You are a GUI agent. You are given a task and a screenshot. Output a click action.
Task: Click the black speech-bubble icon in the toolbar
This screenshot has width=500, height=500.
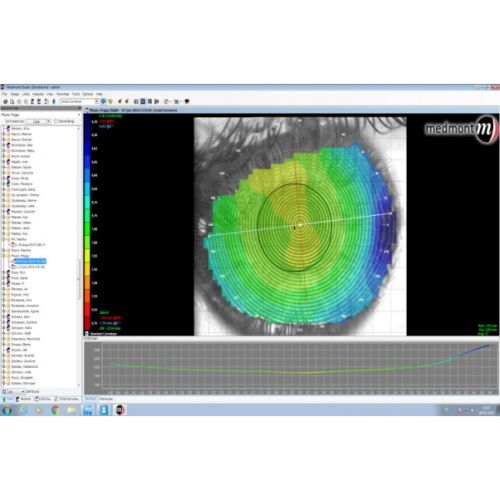(x=187, y=101)
